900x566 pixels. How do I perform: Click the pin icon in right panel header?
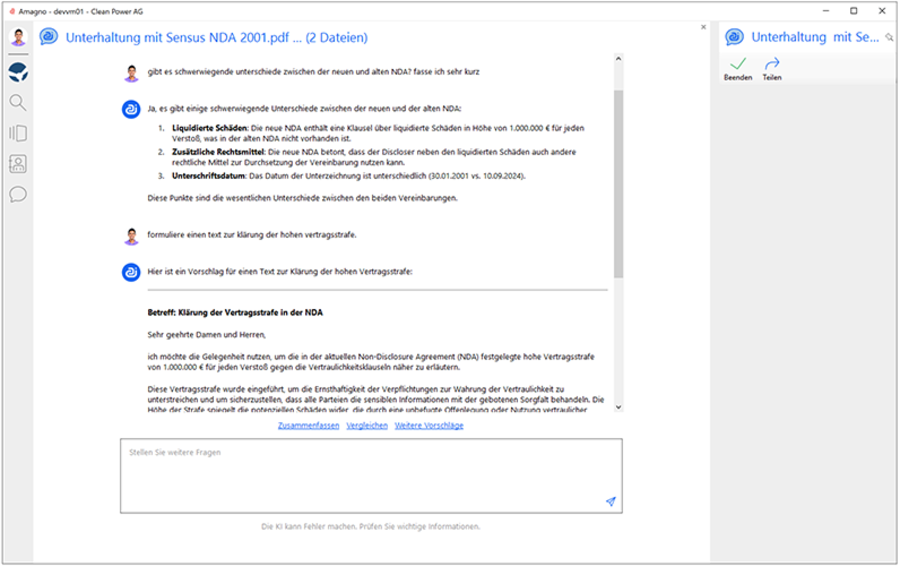point(889,37)
